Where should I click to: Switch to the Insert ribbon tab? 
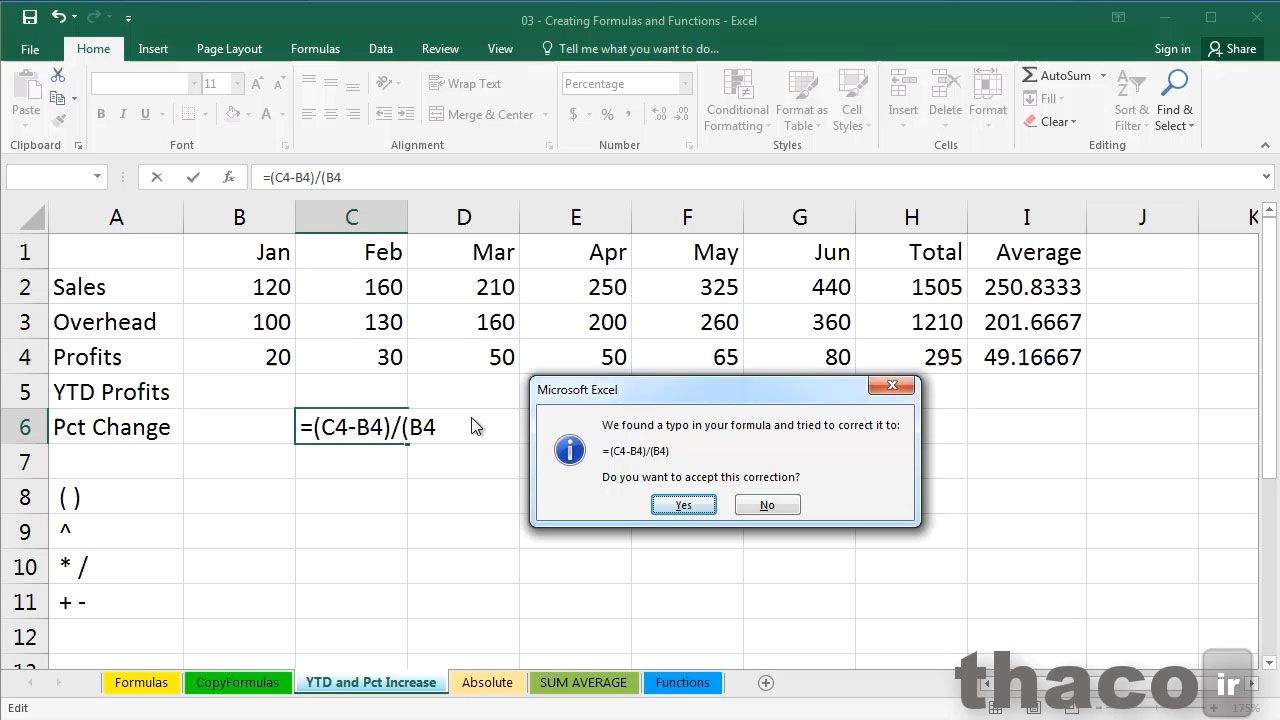pos(153,49)
